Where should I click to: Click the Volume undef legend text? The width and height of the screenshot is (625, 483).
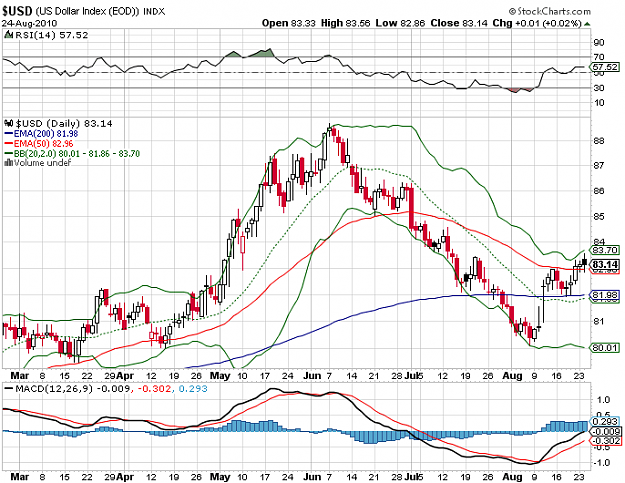click(43, 163)
